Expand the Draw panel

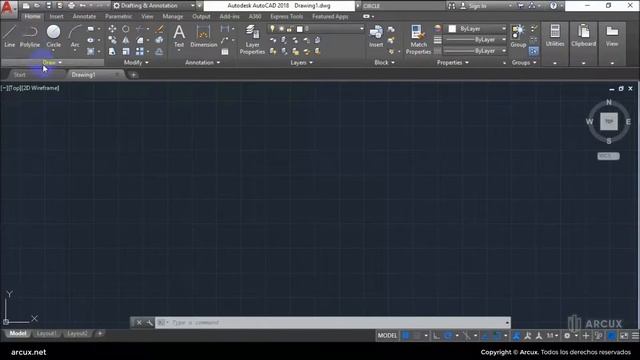click(52, 62)
